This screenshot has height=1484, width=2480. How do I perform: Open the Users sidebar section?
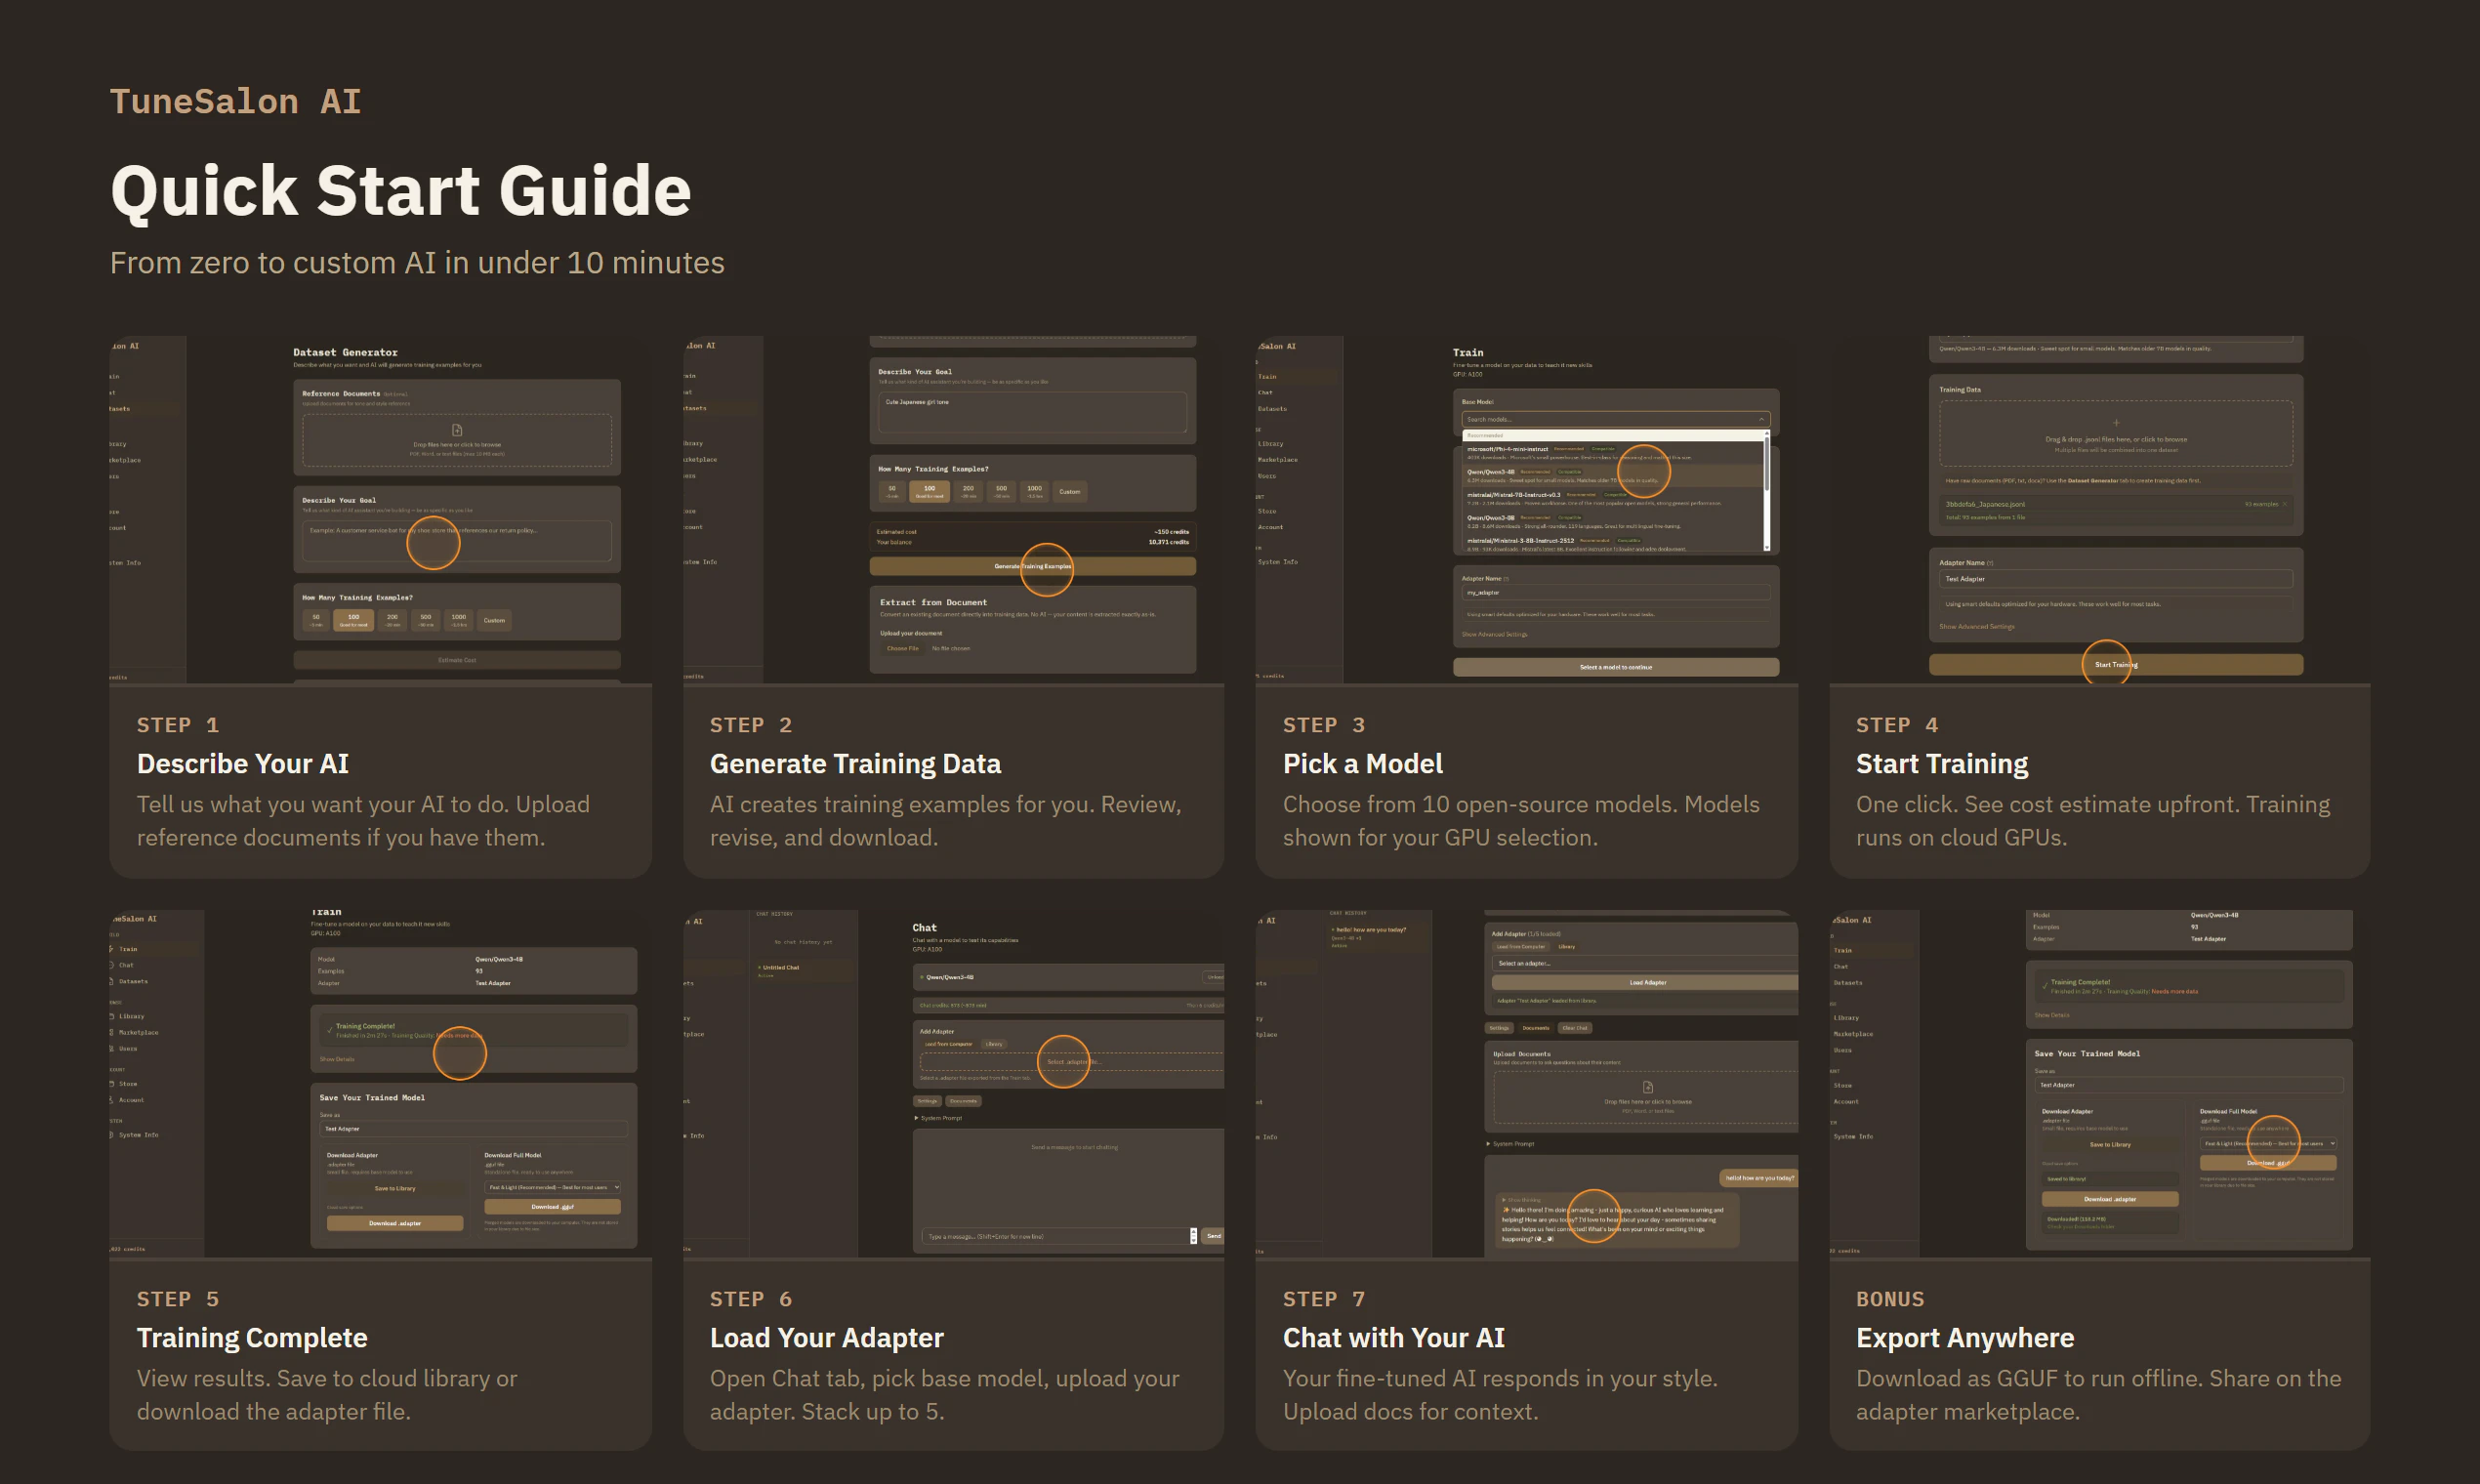click(128, 1049)
